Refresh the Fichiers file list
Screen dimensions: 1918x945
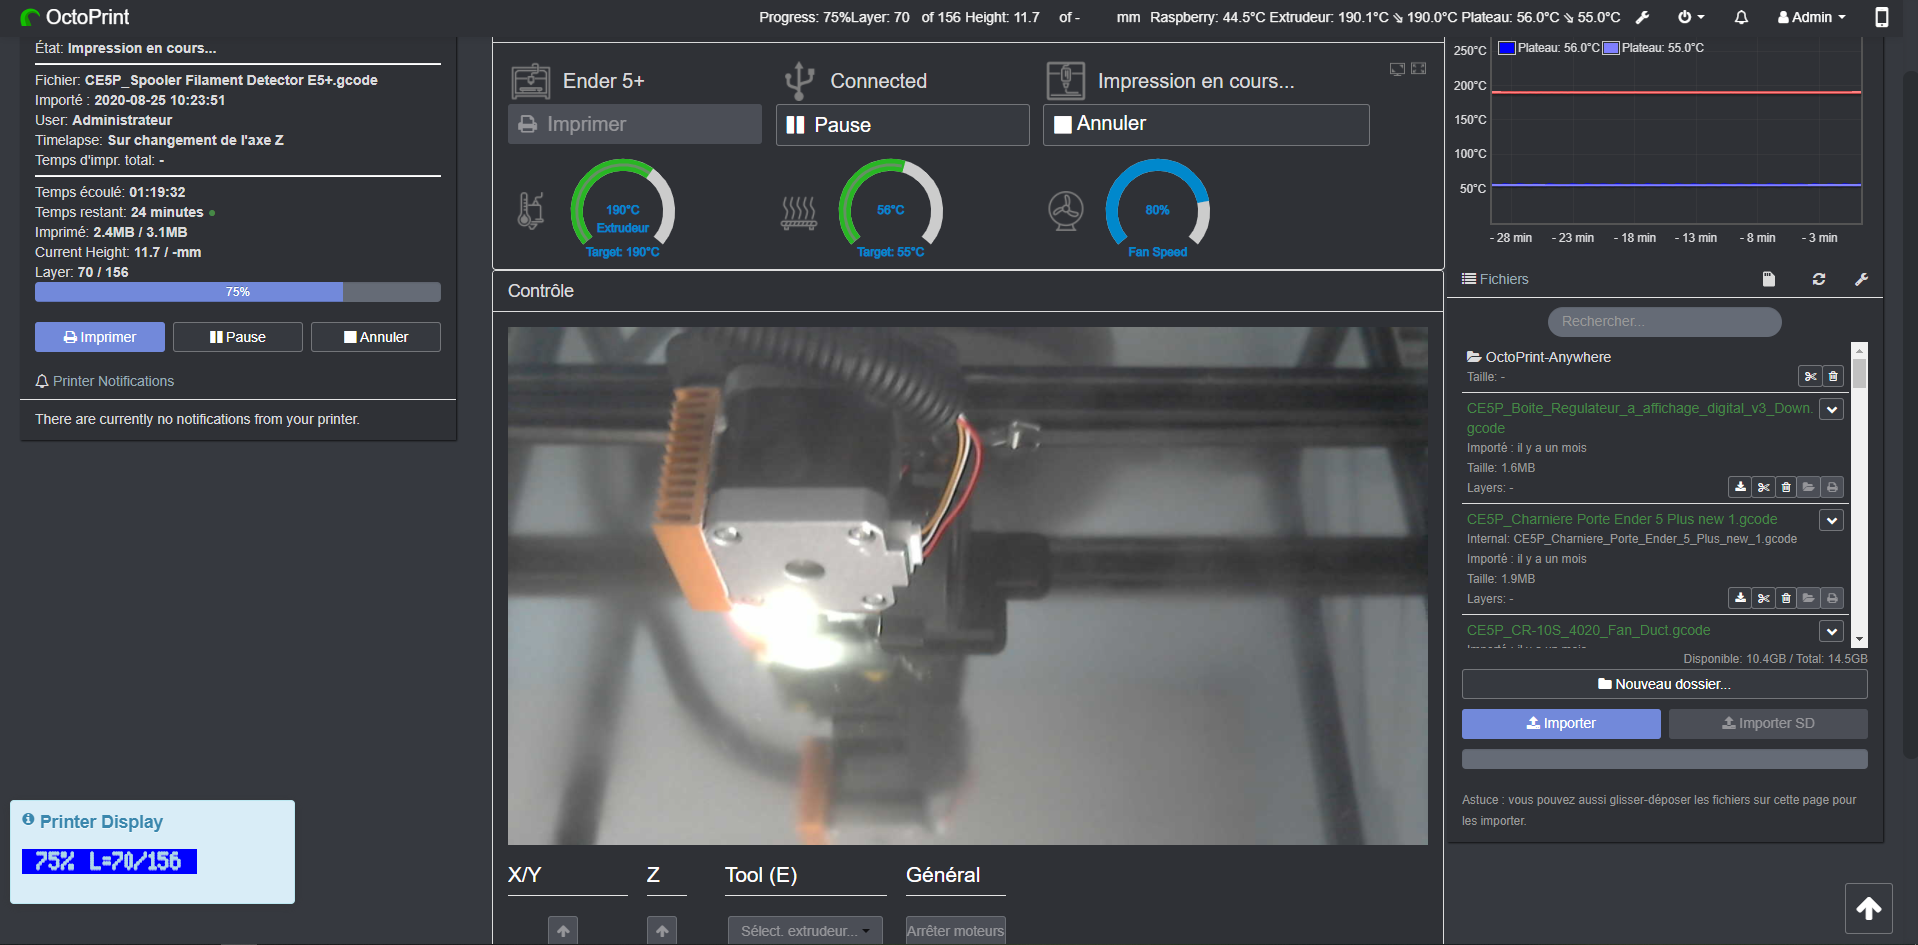click(1819, 279)
